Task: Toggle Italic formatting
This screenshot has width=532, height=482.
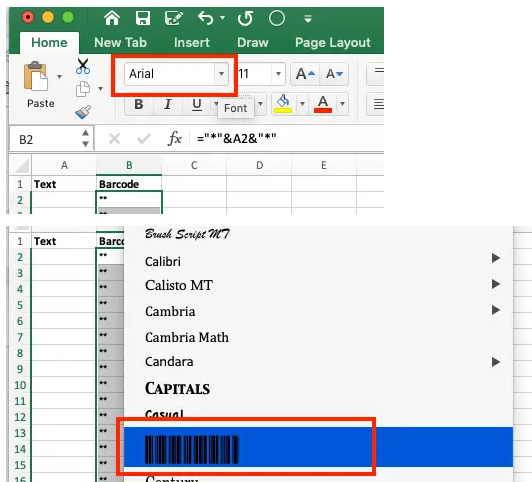Action: click(x=168, y=104)
